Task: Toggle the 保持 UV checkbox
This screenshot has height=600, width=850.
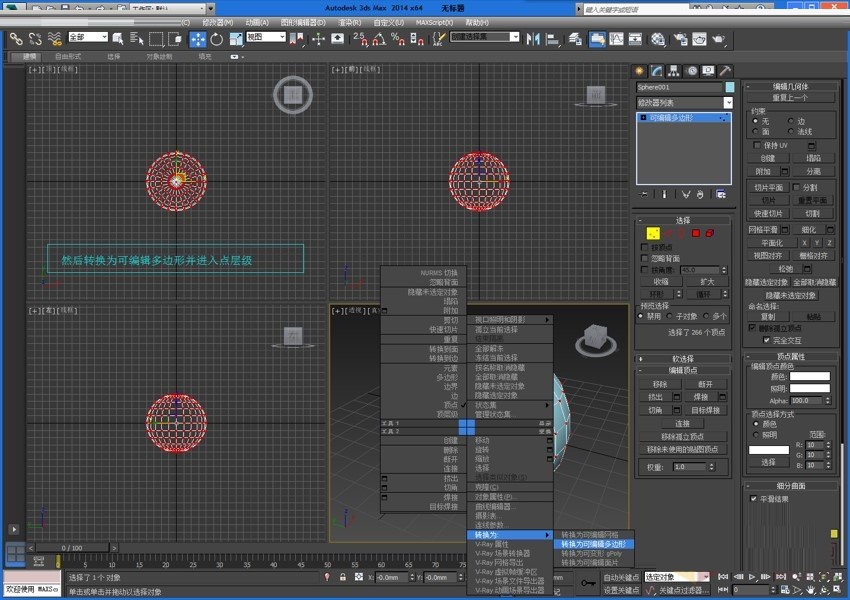Action: (757, 145)
